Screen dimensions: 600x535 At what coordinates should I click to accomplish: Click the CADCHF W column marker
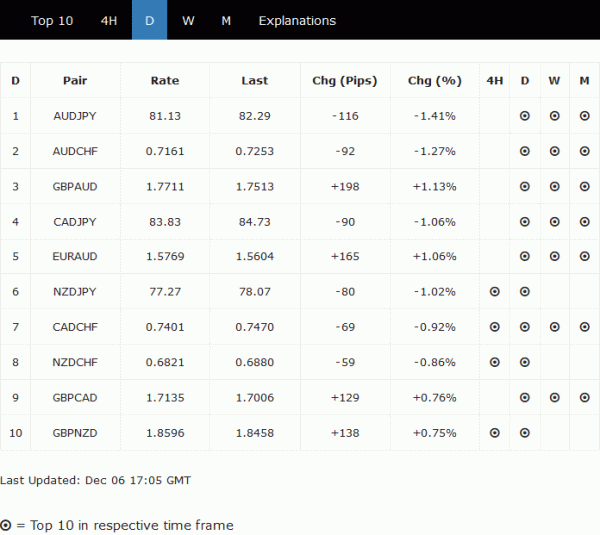point(554,327)
